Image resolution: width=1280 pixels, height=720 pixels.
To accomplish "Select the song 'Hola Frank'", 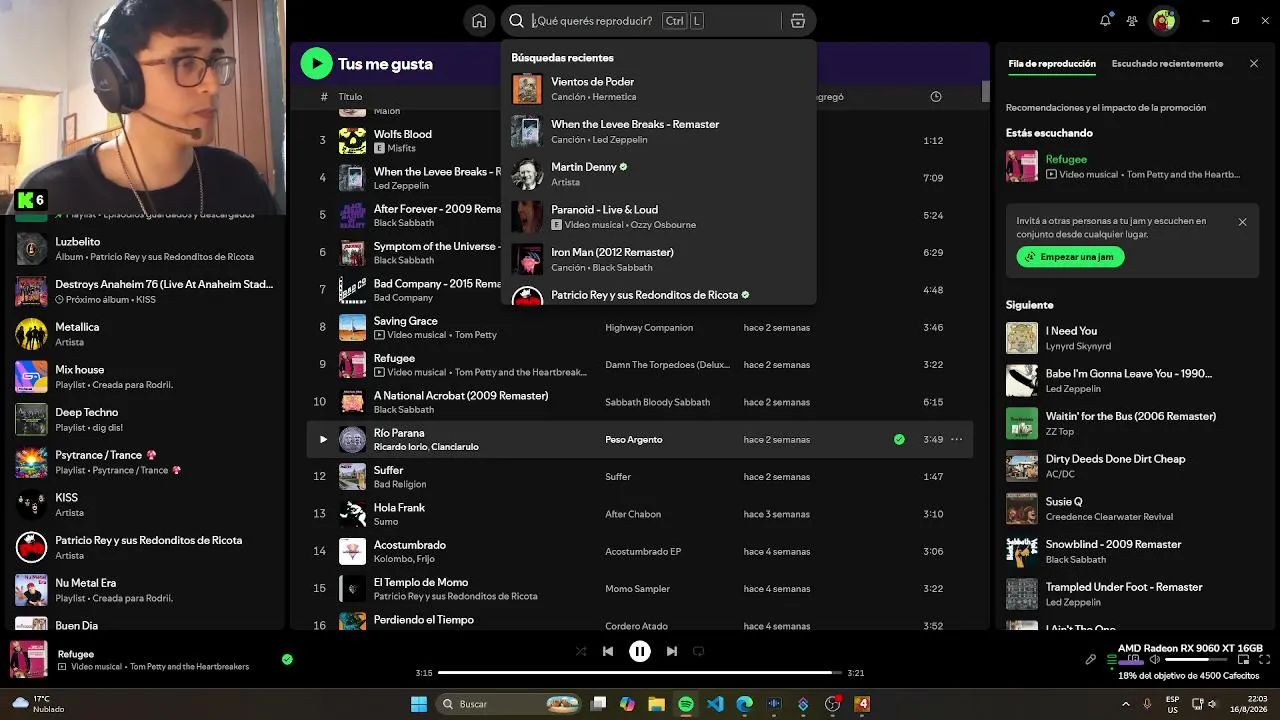I will point(400,508).
